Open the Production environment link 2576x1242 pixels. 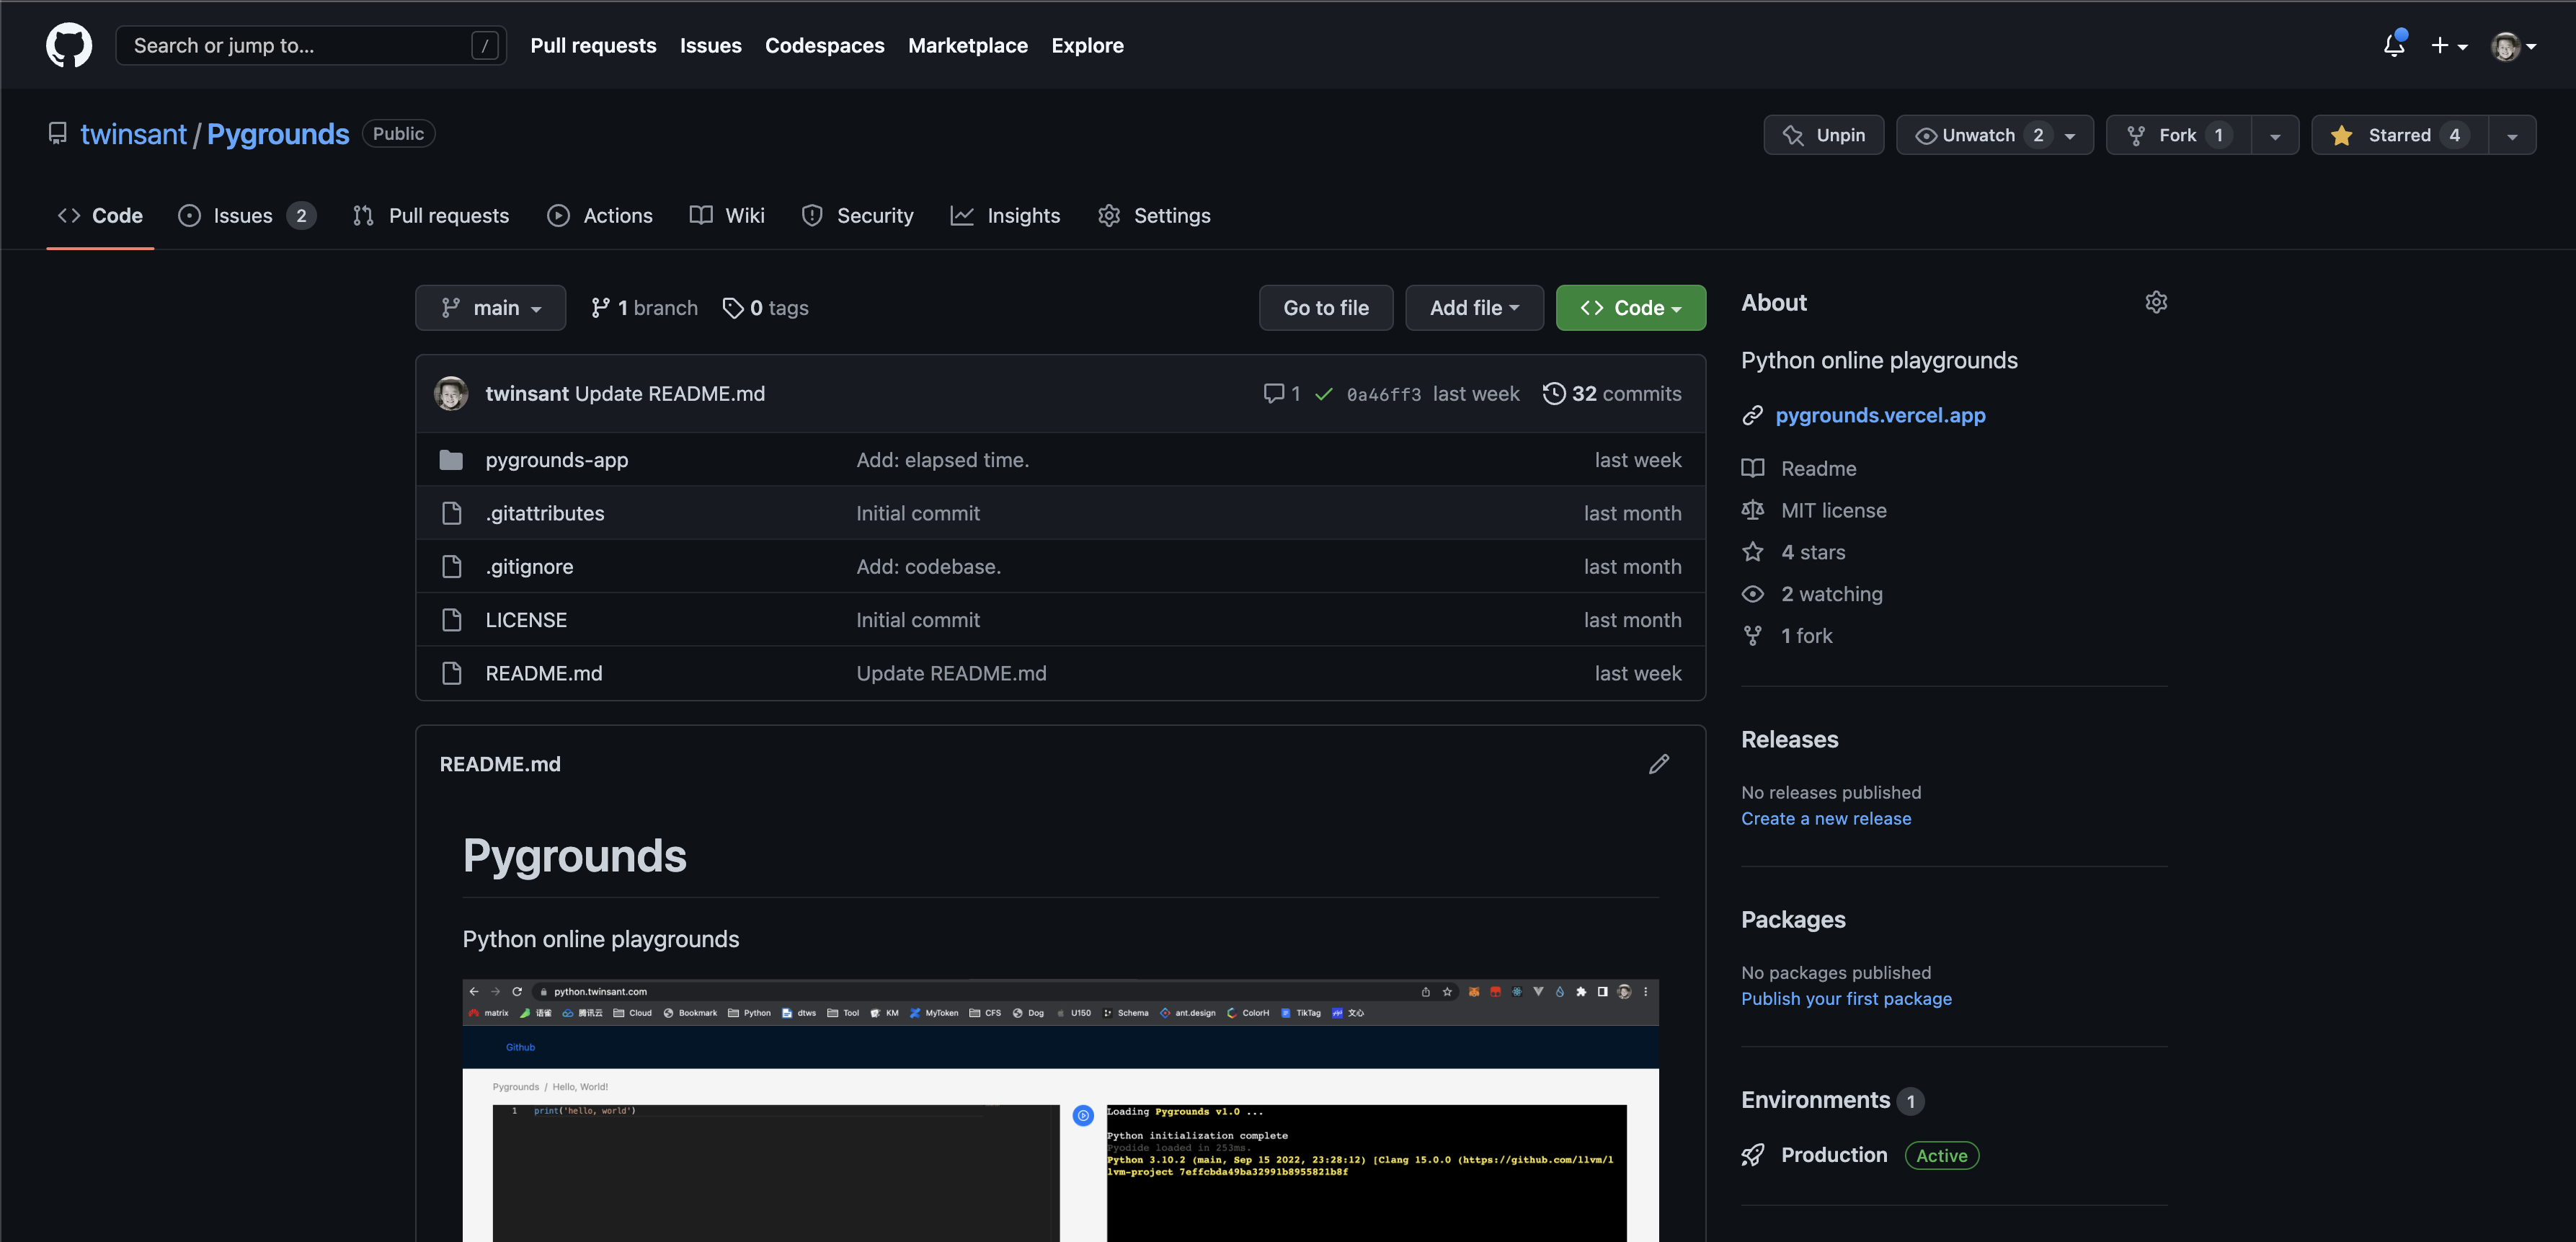click(1834, 1155)
